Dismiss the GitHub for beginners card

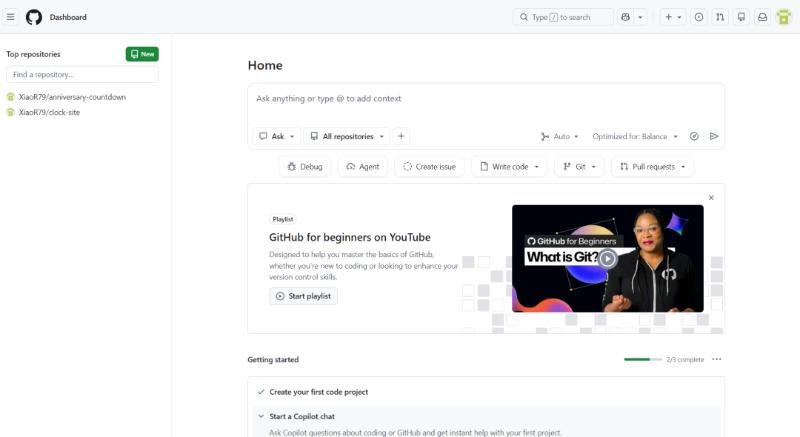(711, 198)
